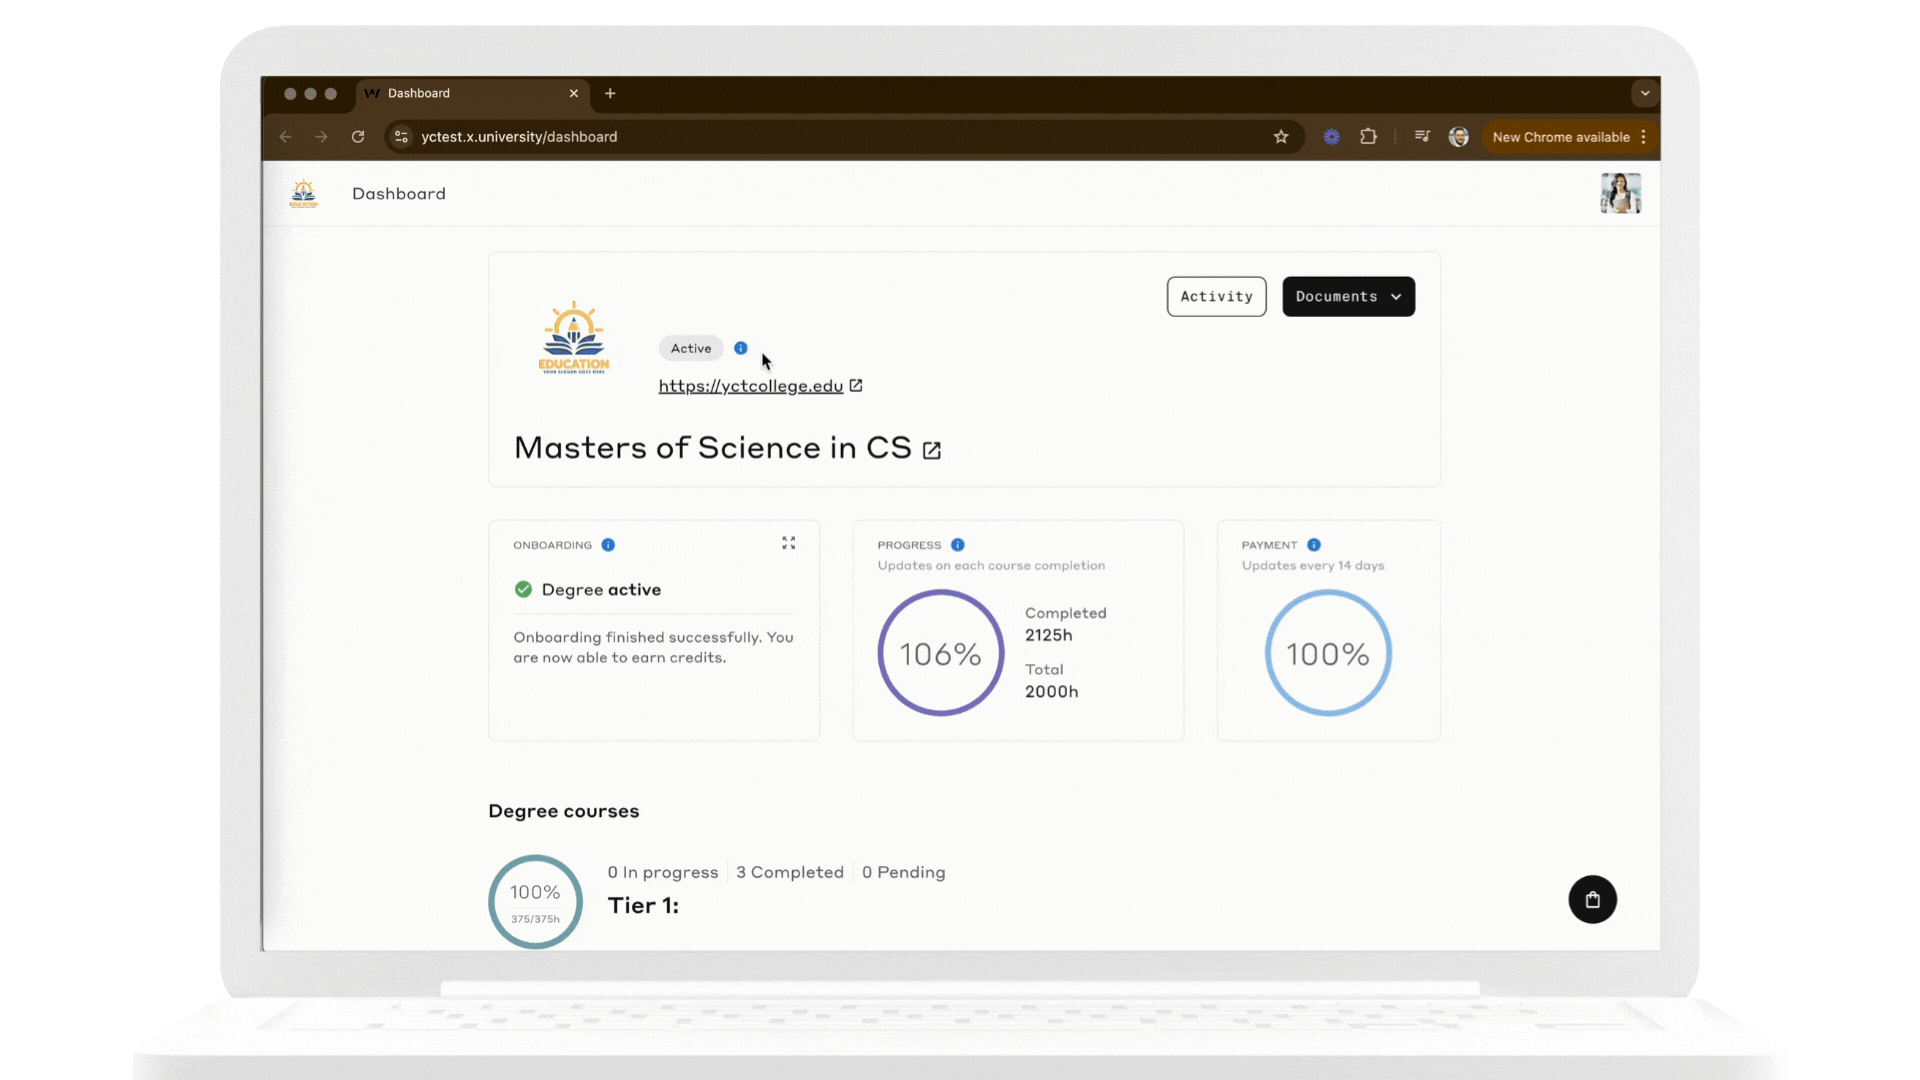
Task: Visit the yctcollege.edu link
Action: click(751, 386)
